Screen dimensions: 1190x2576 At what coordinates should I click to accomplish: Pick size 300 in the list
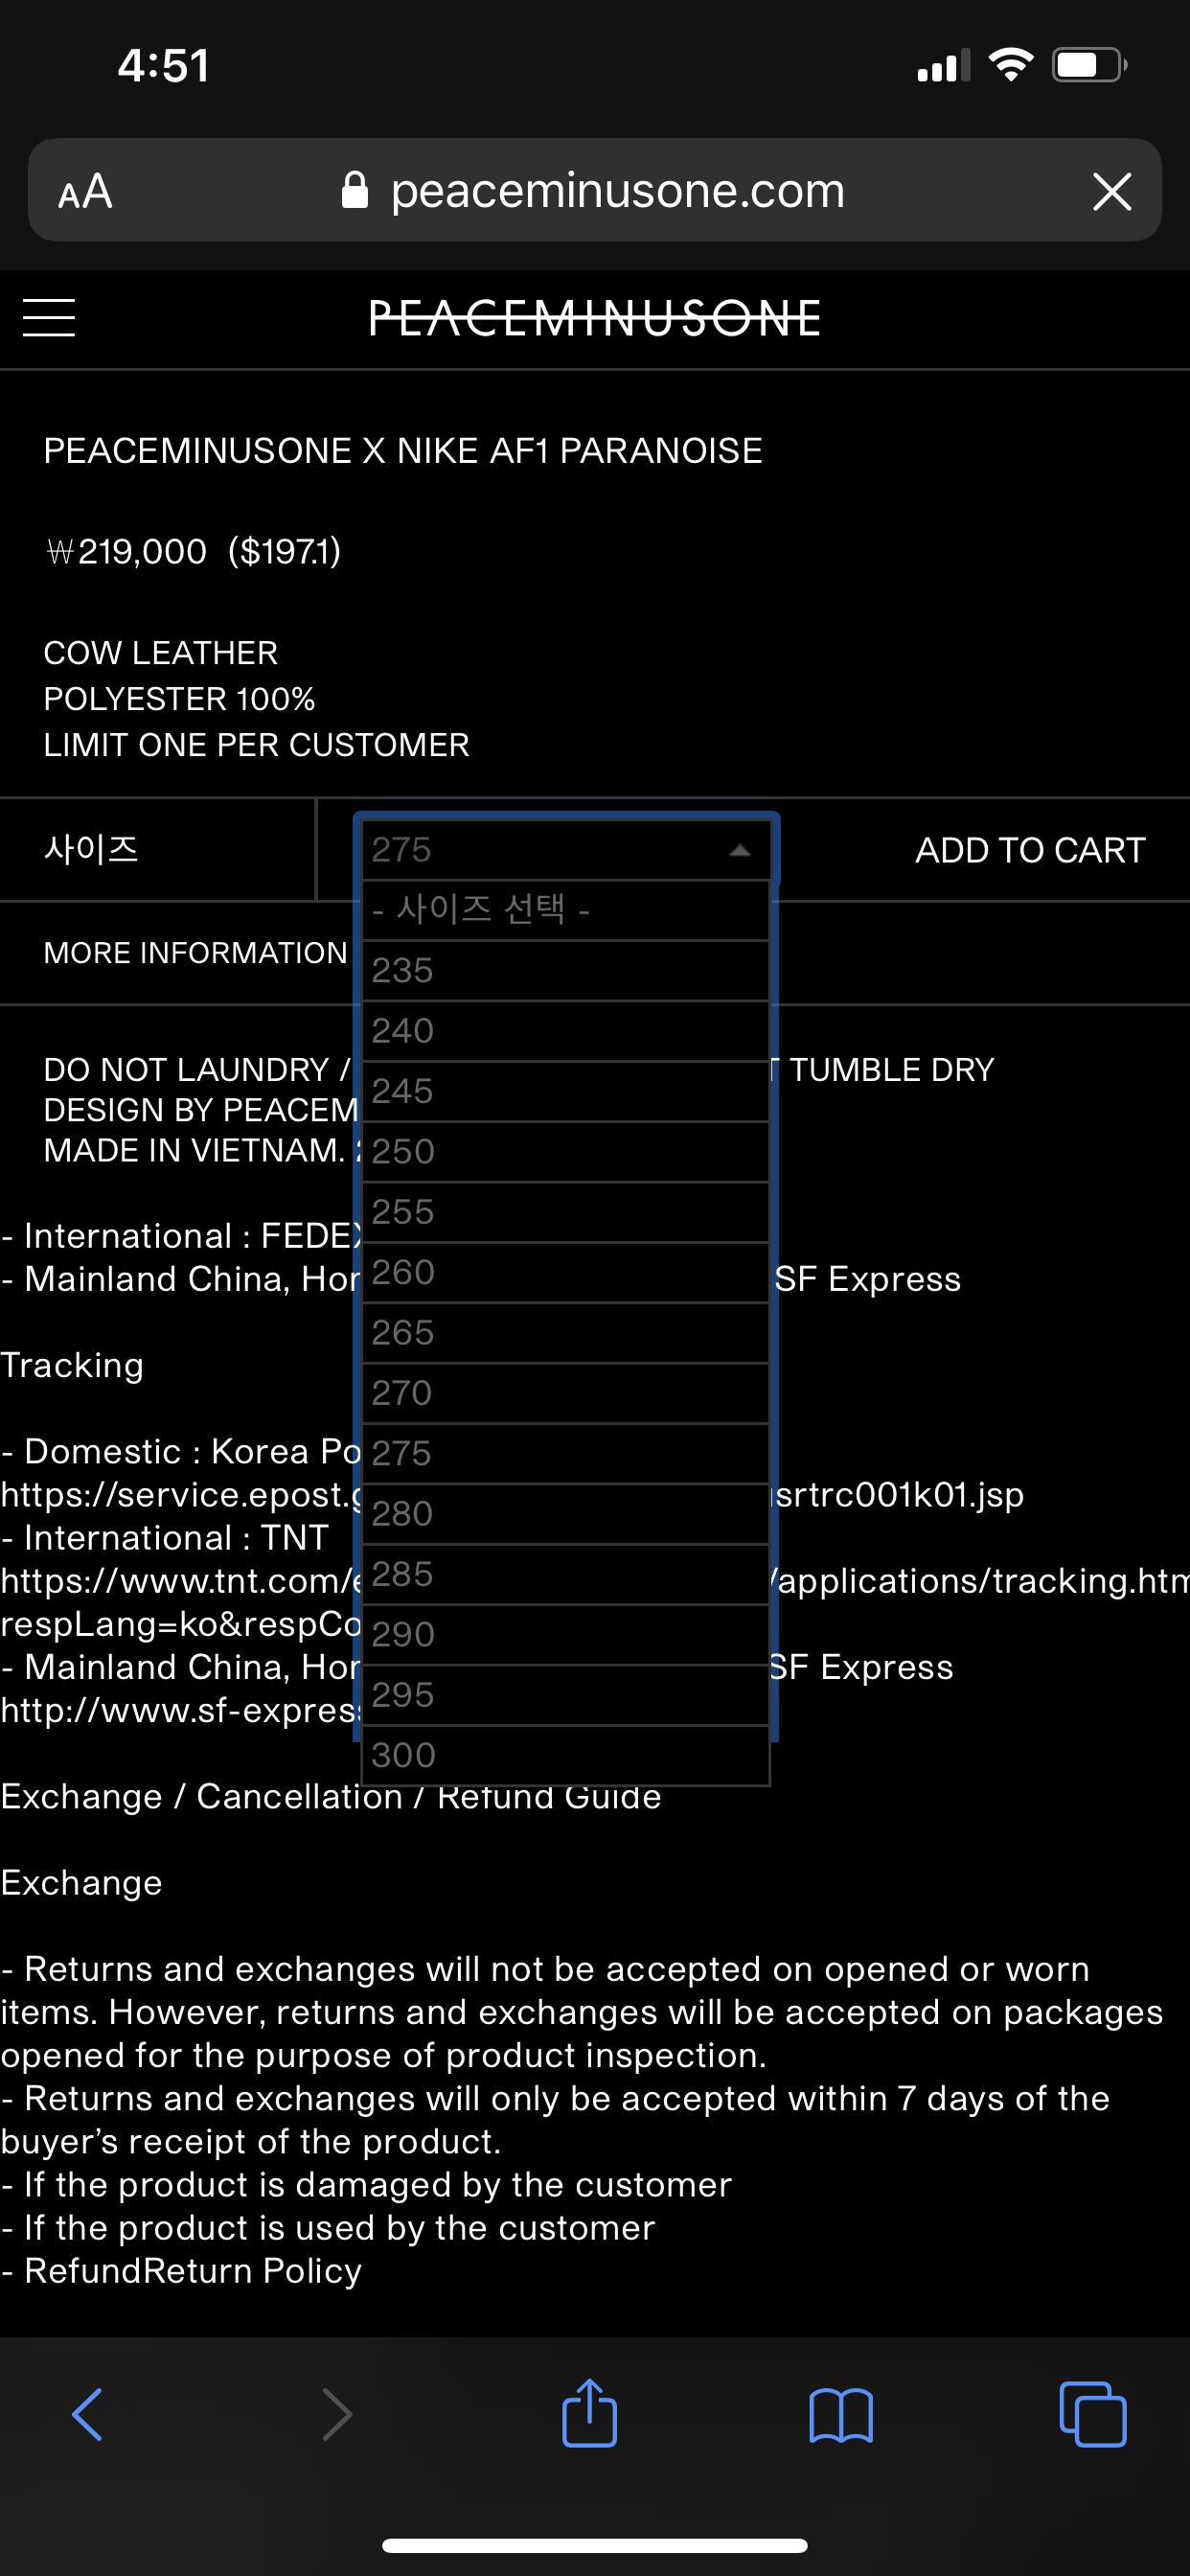(x=566, y=1755)
